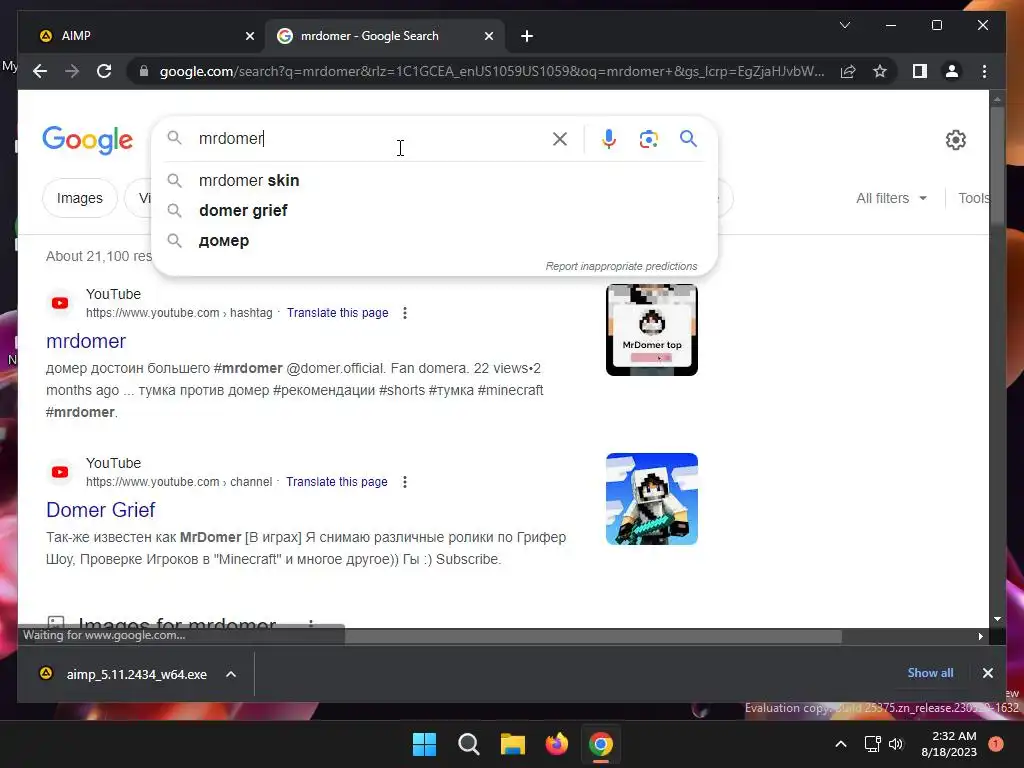Reload the current page
Screen dimensions: 1024x768
pos(104,71)
